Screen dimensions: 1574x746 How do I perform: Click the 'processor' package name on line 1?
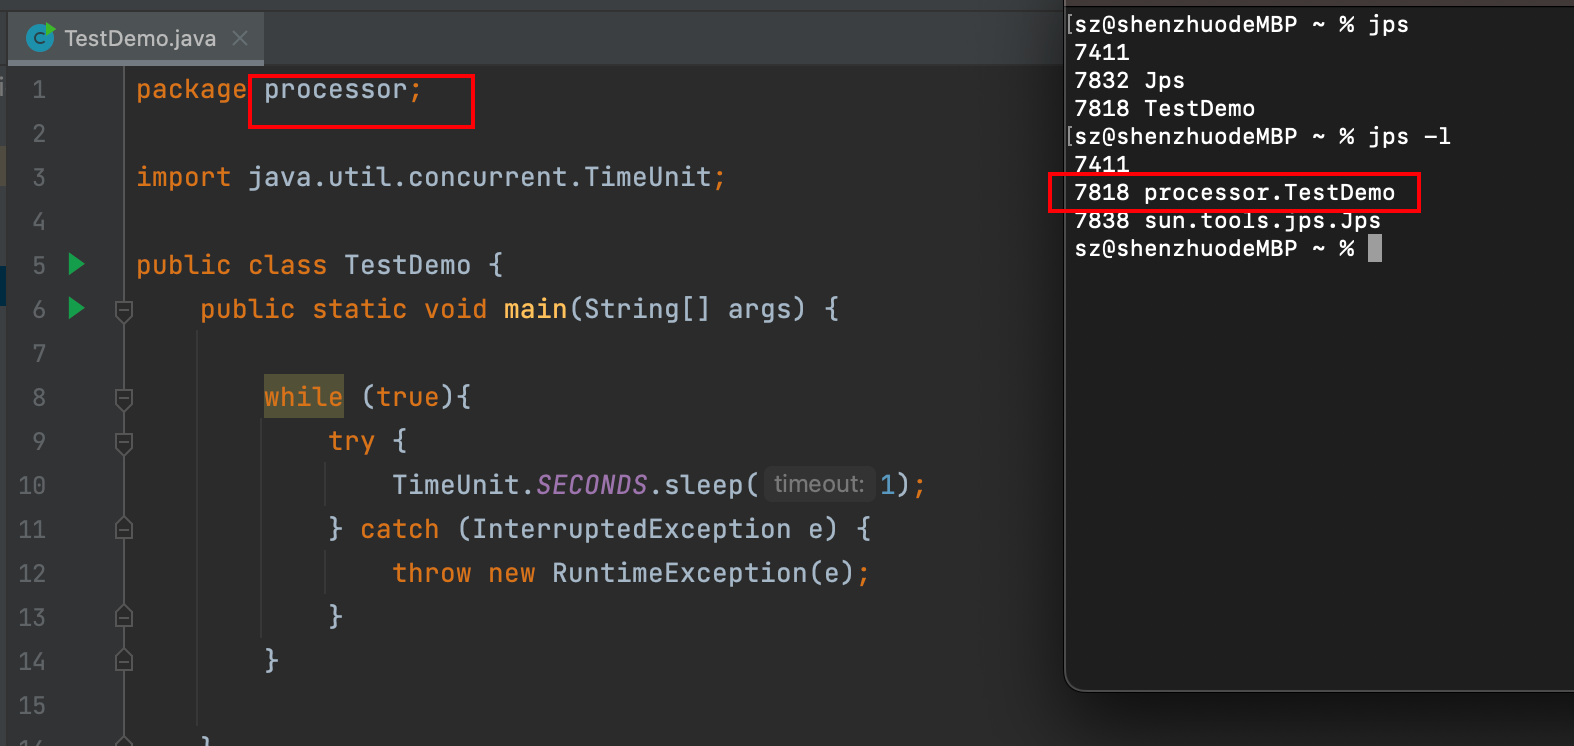coord(336,90)
